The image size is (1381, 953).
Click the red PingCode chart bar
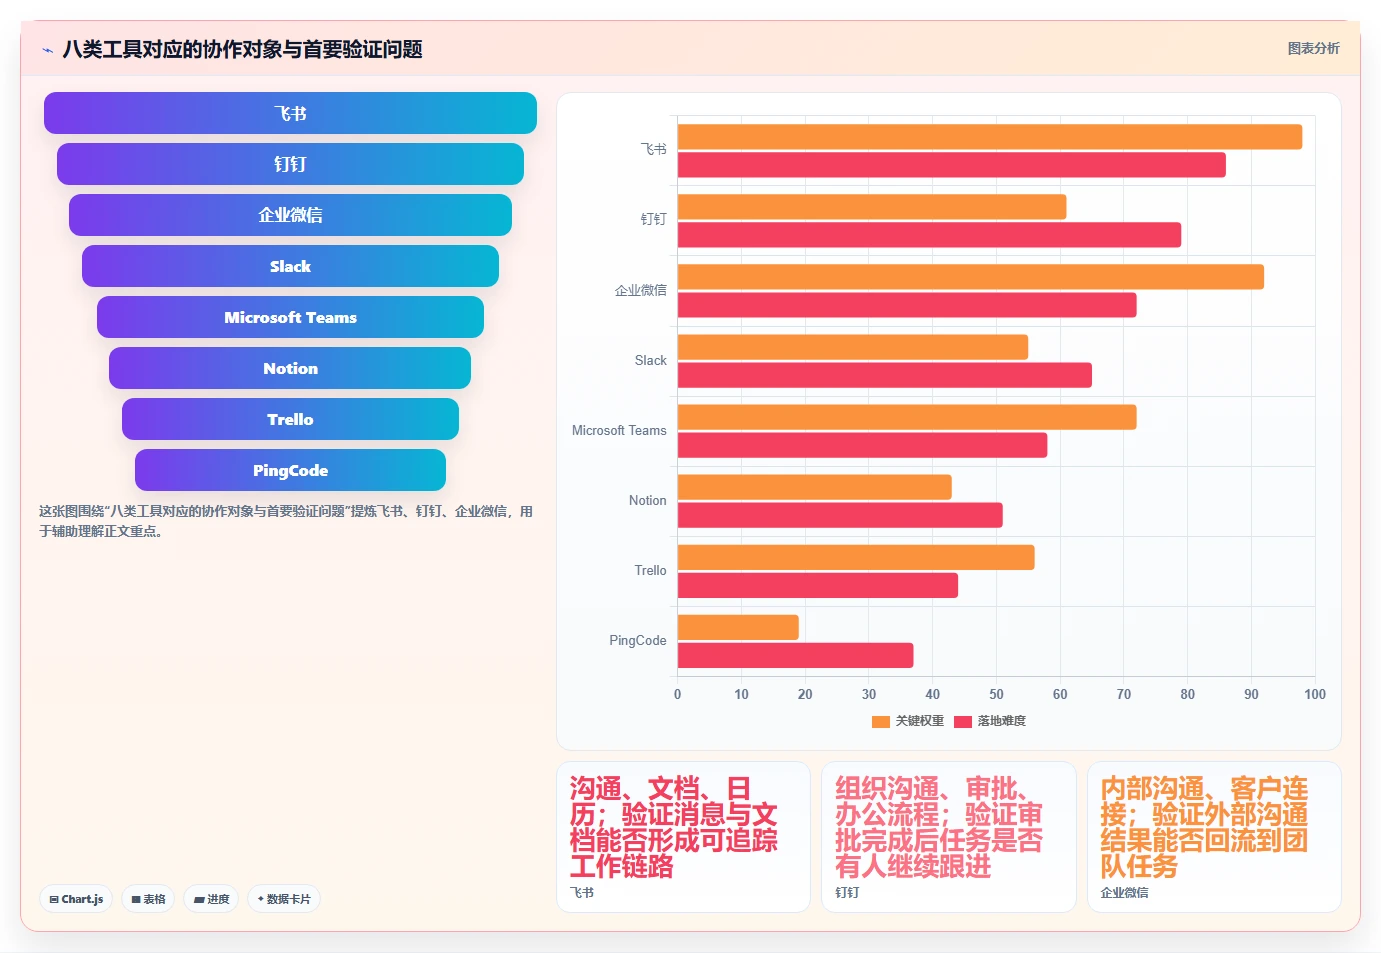point(796,655)
